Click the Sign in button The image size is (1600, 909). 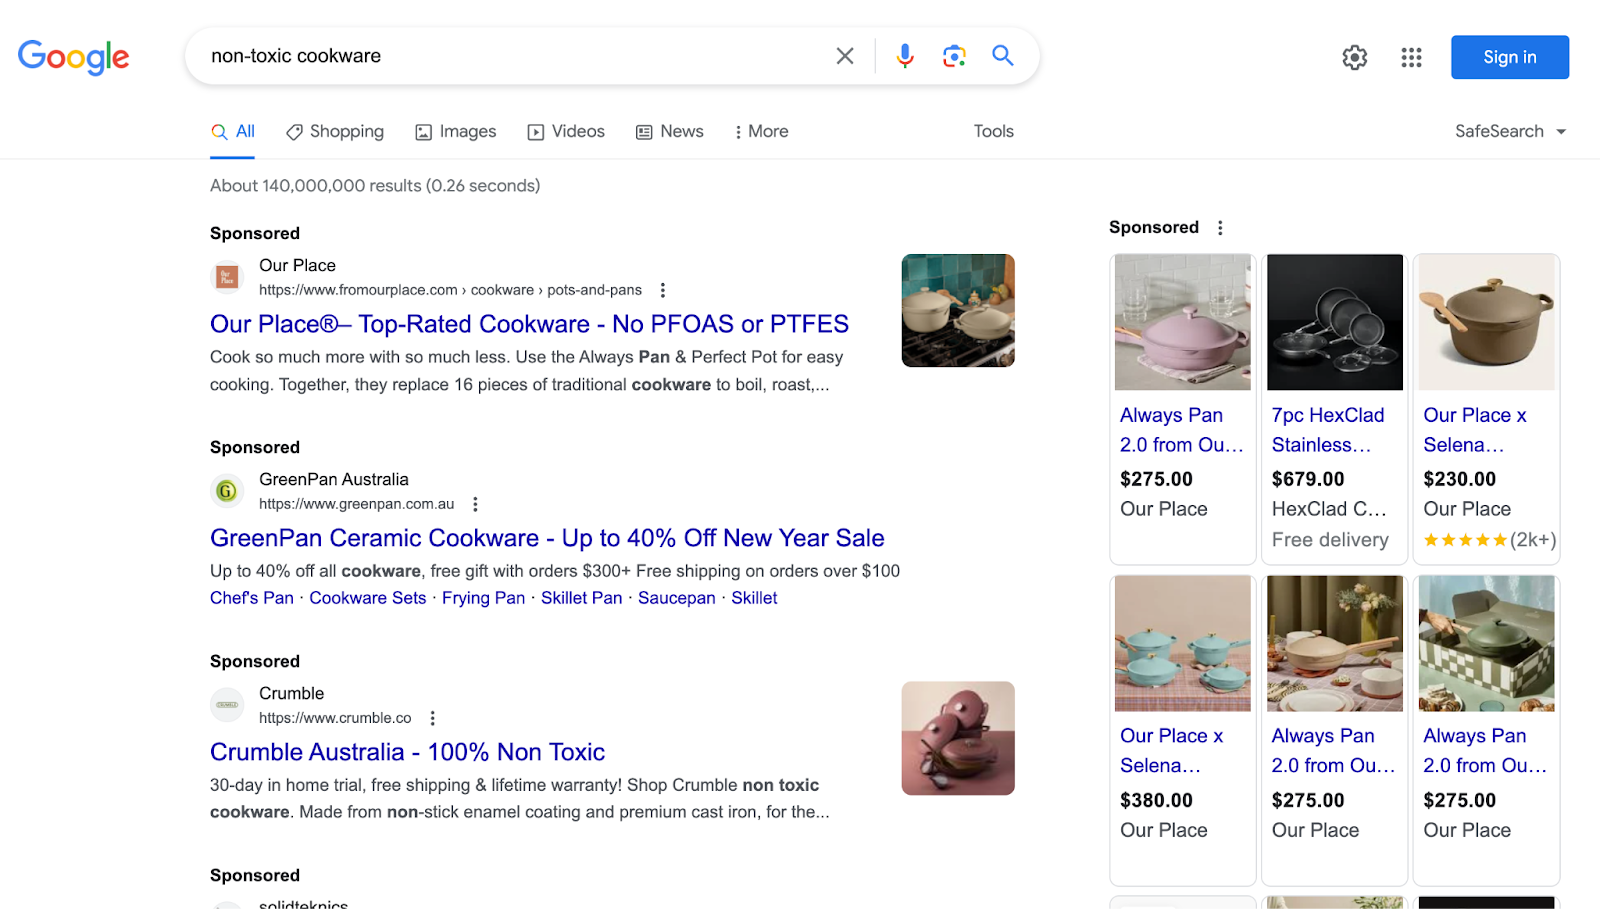(1510, 57)
